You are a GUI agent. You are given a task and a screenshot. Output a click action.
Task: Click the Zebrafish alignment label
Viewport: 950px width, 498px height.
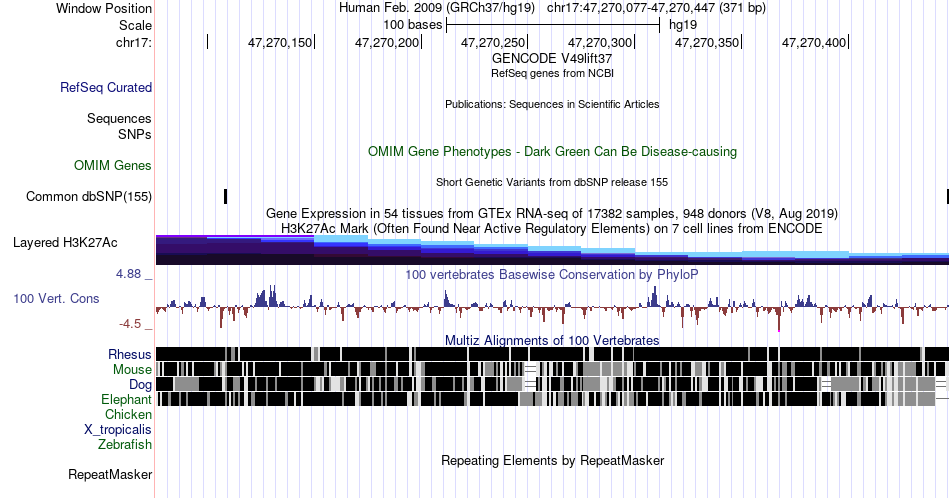[x=125, y=444]
